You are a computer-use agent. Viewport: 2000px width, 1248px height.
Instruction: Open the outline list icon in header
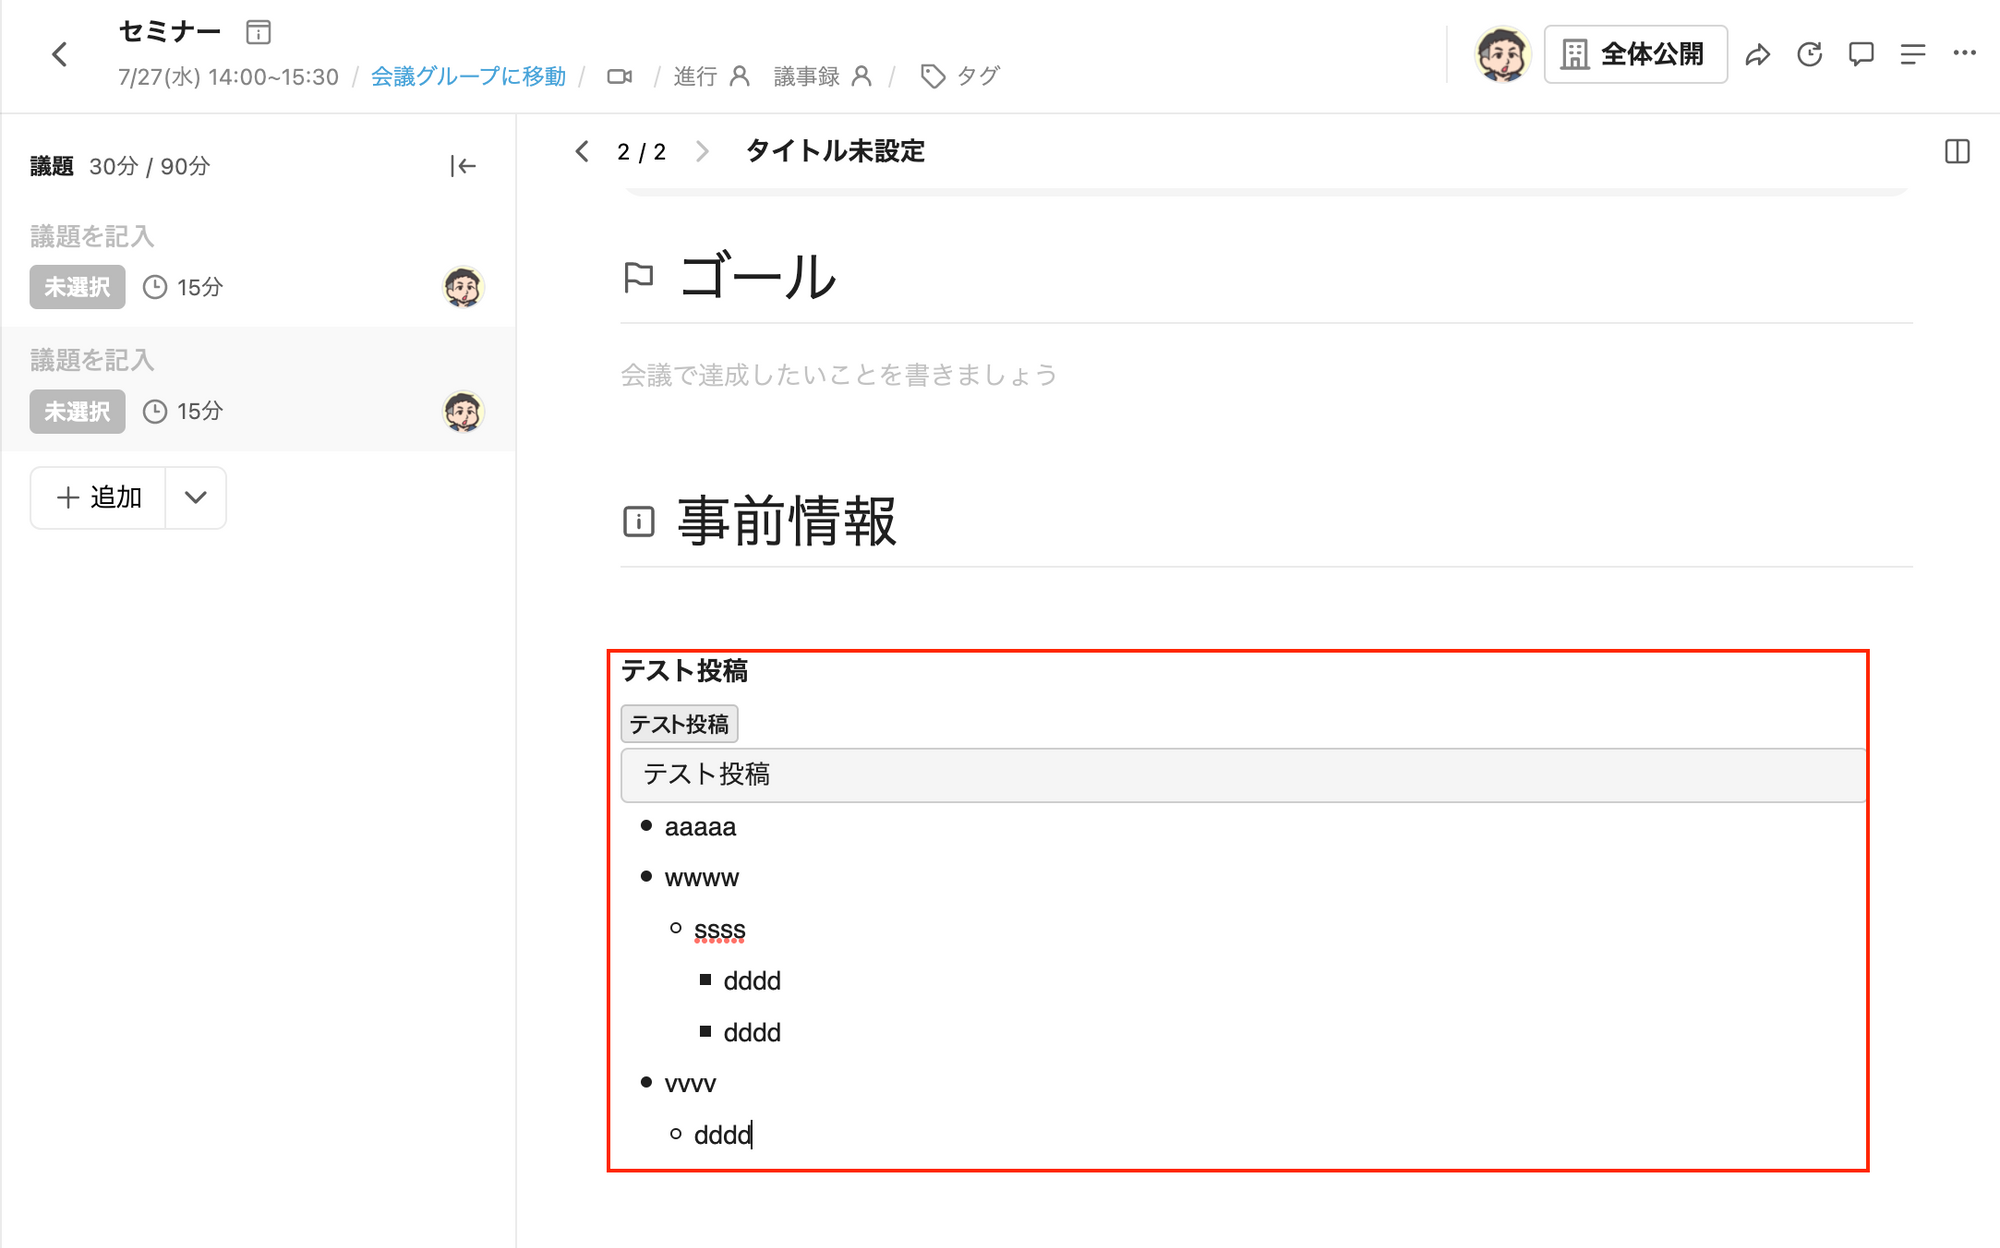pyautogui.click(x=1913, y=54)
